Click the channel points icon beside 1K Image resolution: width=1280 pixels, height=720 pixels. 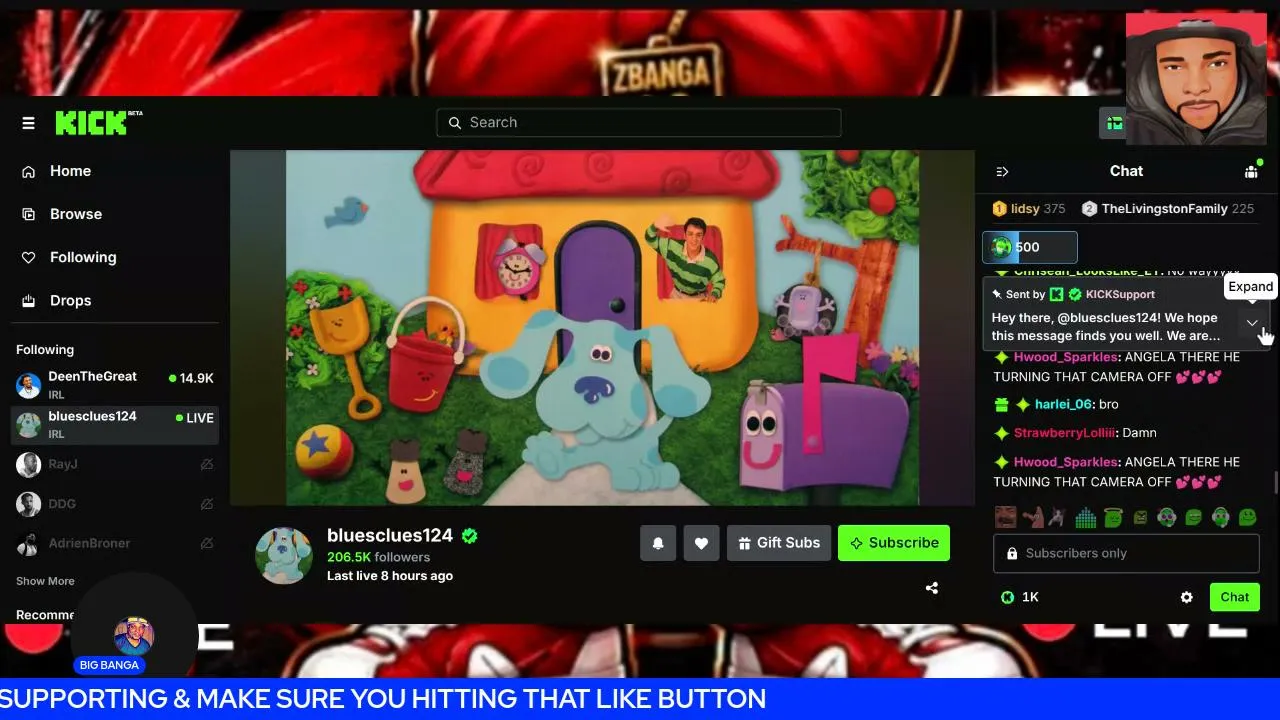pyautogui.click(x=1007, y=597)
